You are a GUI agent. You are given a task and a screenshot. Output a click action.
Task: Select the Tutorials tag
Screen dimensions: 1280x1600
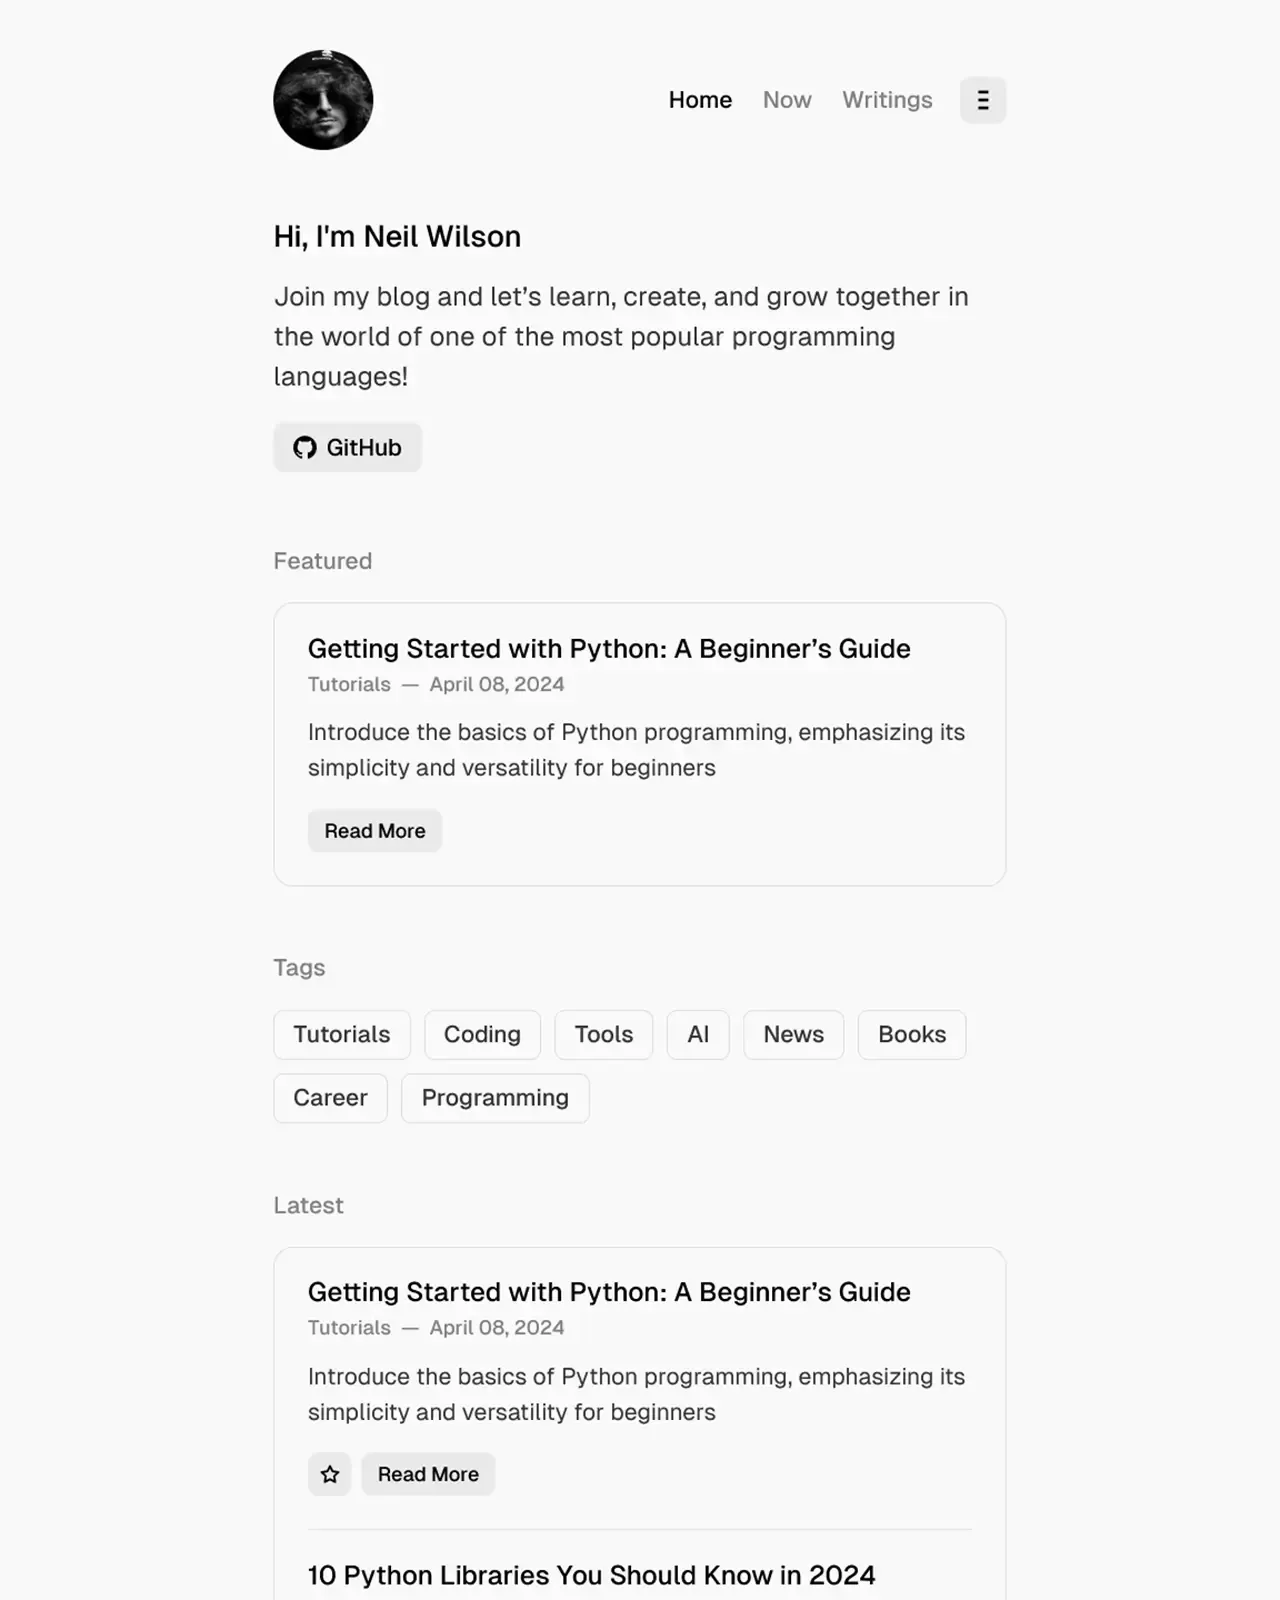click(x=342, y=1034)
